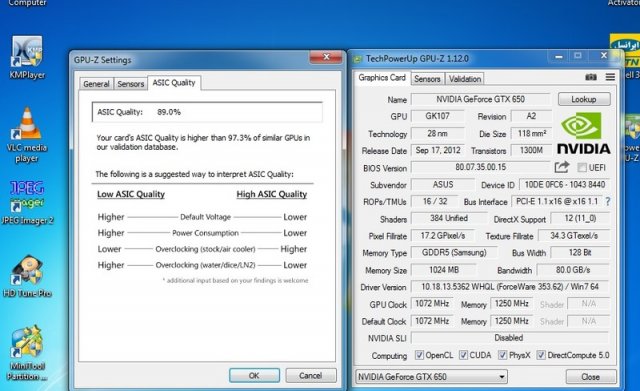Close the GPU-Z Settings dialog
Image resolution: width=640 pixels, height=391 pixels.
pos(326,57)
